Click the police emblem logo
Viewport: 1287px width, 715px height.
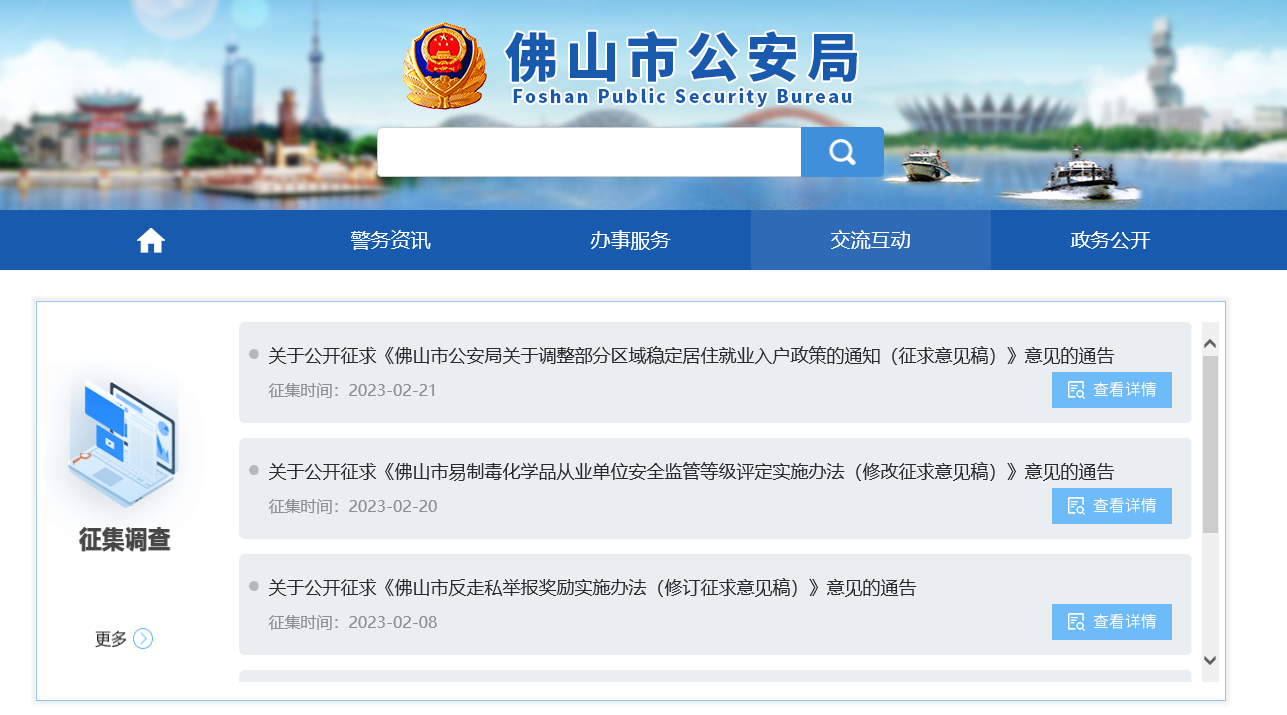(444, 66)
